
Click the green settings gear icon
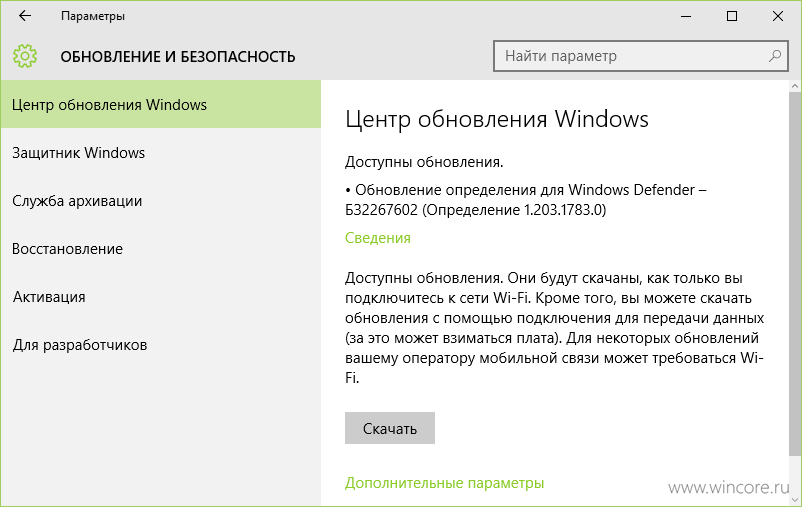(25, 56)
